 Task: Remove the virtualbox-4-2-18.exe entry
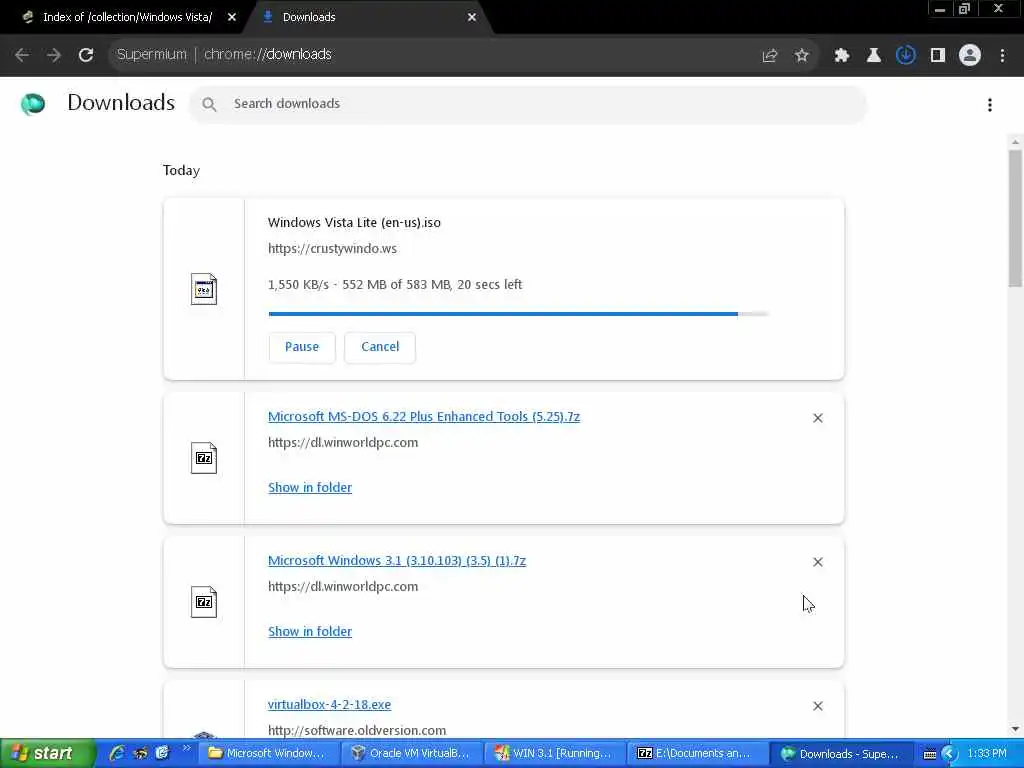click(818, 706)
